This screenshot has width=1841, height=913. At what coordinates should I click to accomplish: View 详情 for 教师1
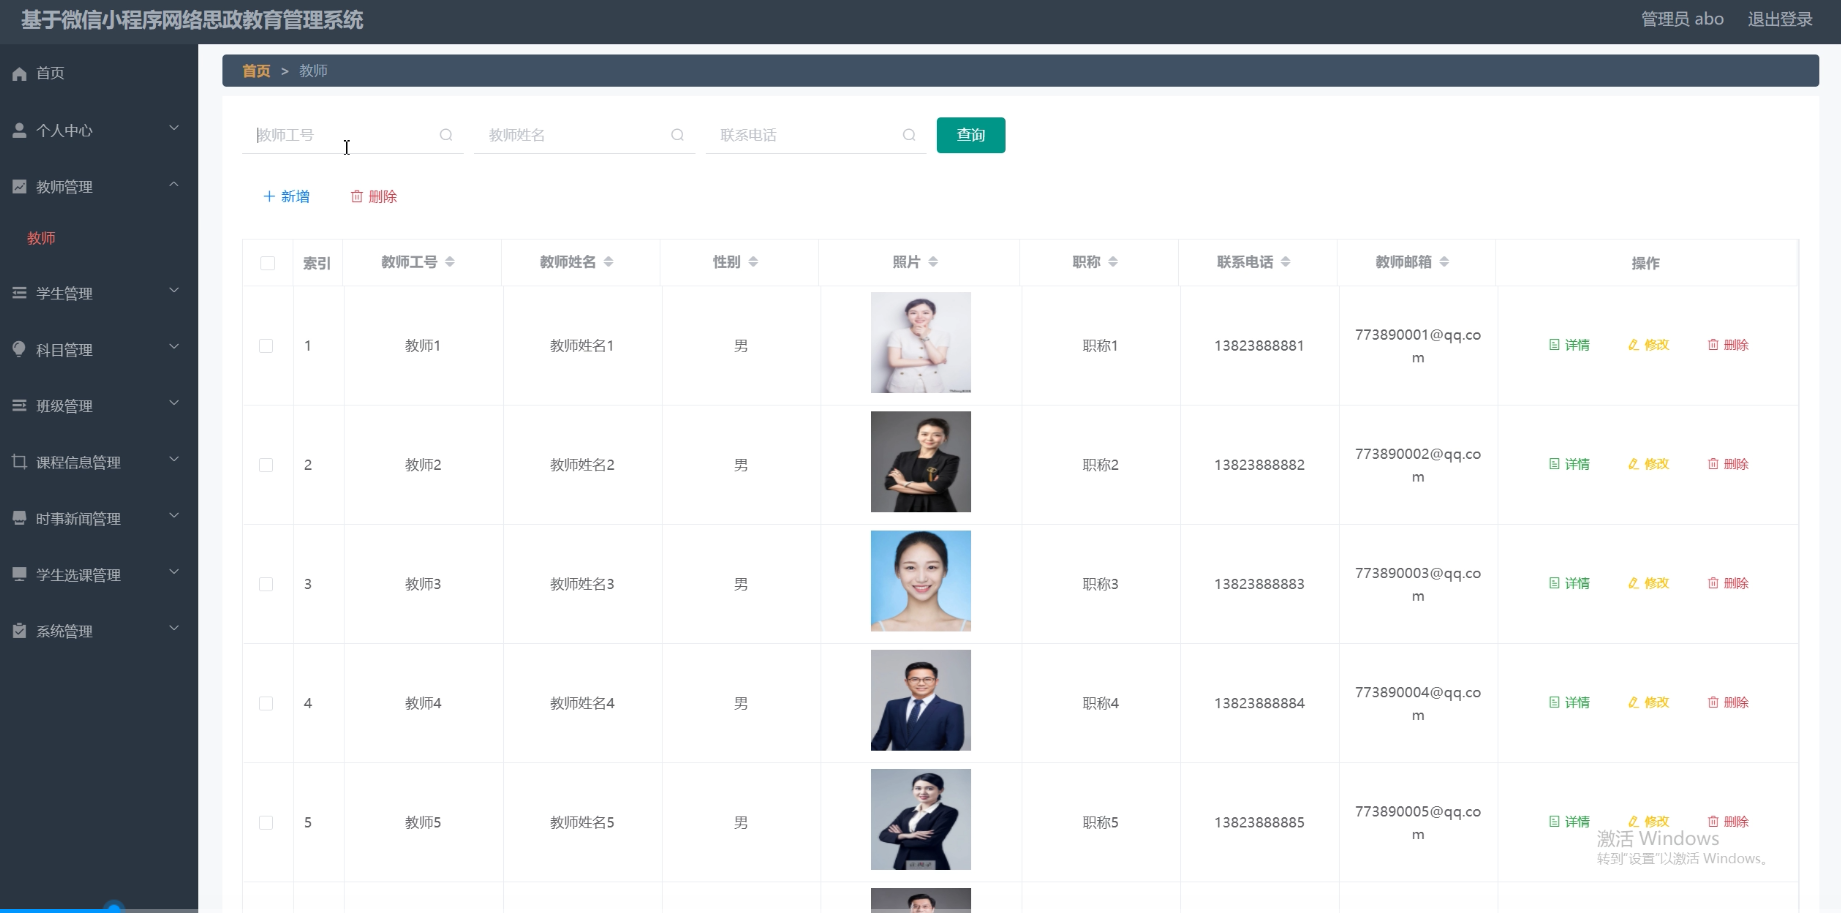(x=1569, y=345)
